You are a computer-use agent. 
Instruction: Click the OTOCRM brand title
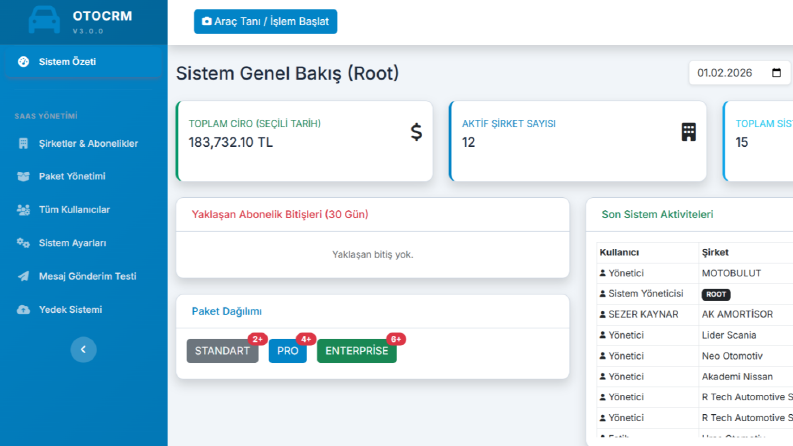103,16
